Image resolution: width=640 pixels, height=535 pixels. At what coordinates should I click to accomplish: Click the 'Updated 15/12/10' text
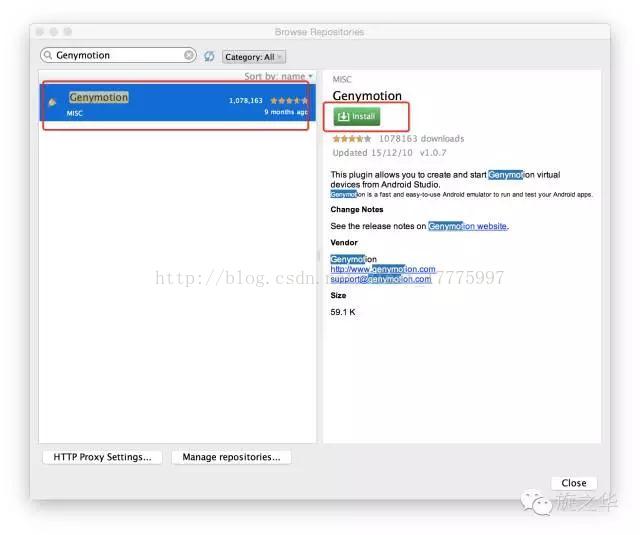pyautogui.click(x=372, y=153)
